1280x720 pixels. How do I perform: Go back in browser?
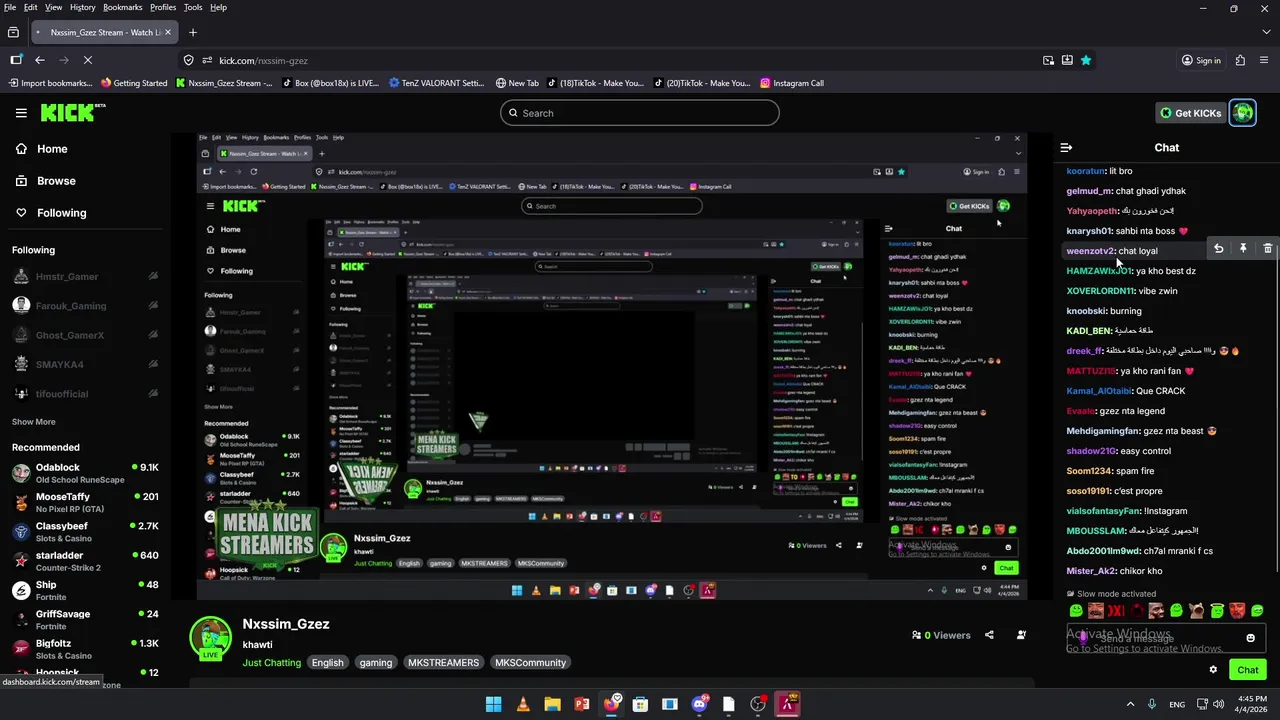(40, 60)
